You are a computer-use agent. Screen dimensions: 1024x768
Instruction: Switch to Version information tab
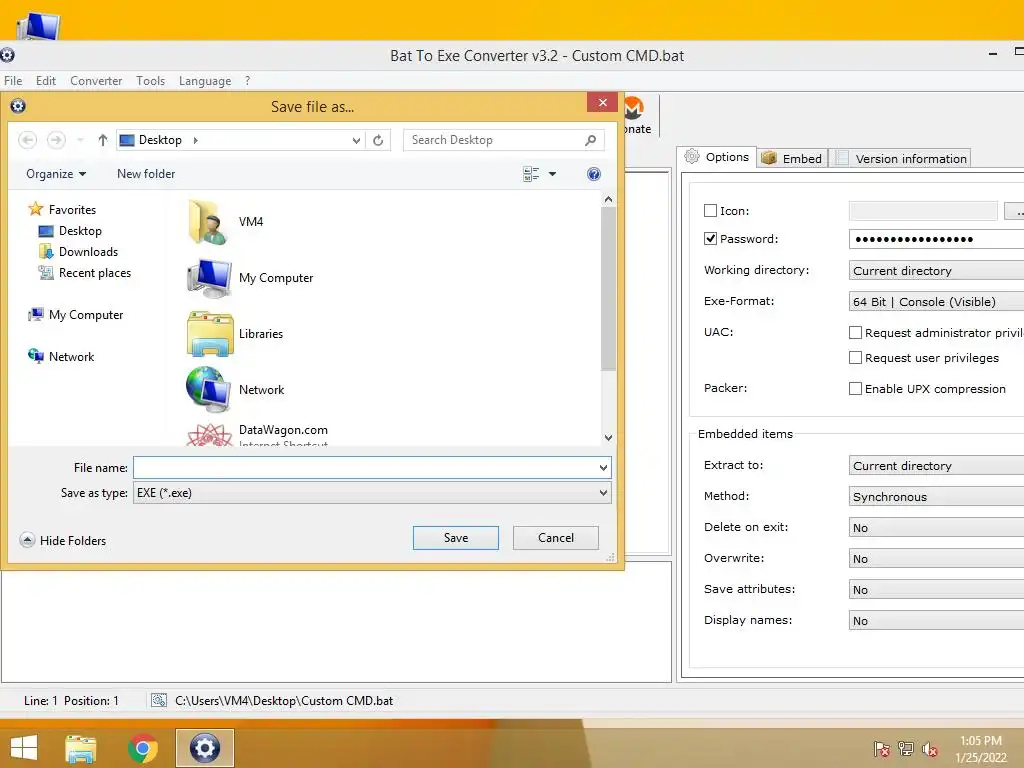click(x=901, y=159)
